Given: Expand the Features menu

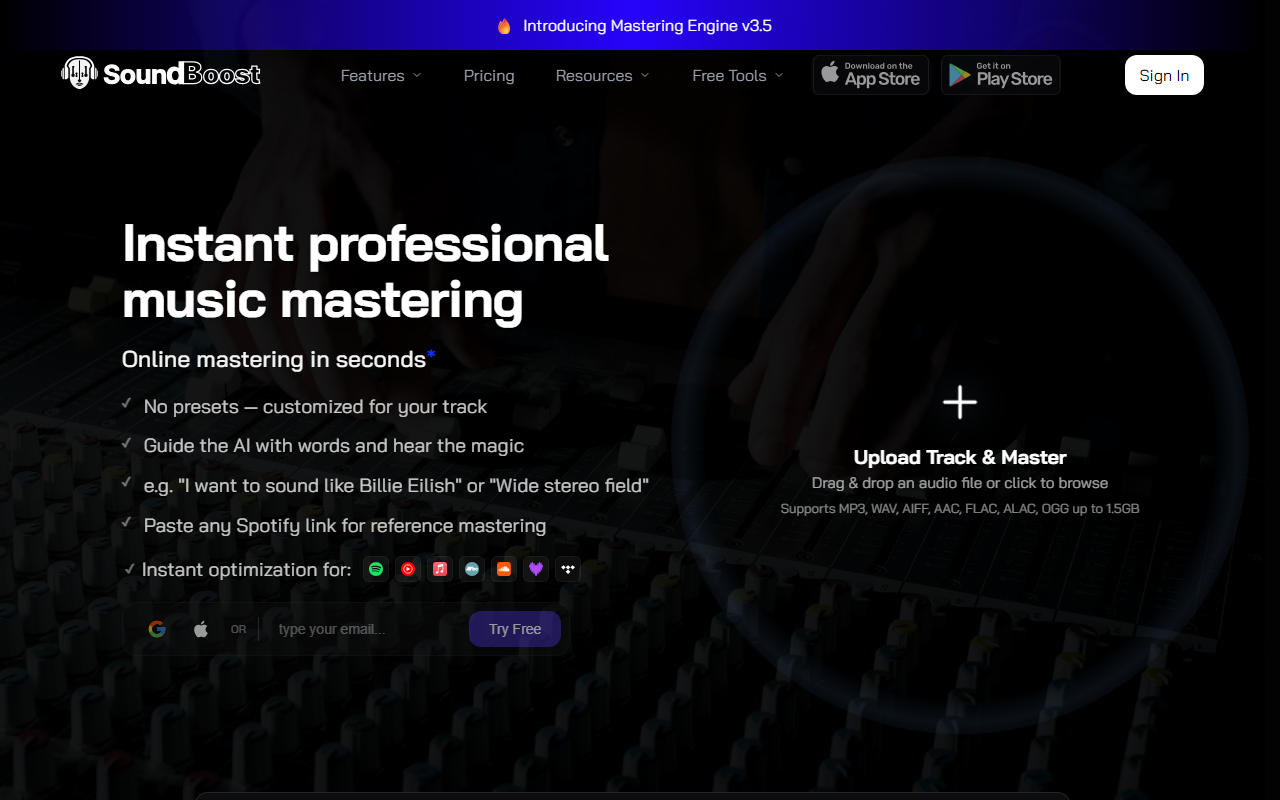Looking at the screenshot, I should [x=381, y=75].
